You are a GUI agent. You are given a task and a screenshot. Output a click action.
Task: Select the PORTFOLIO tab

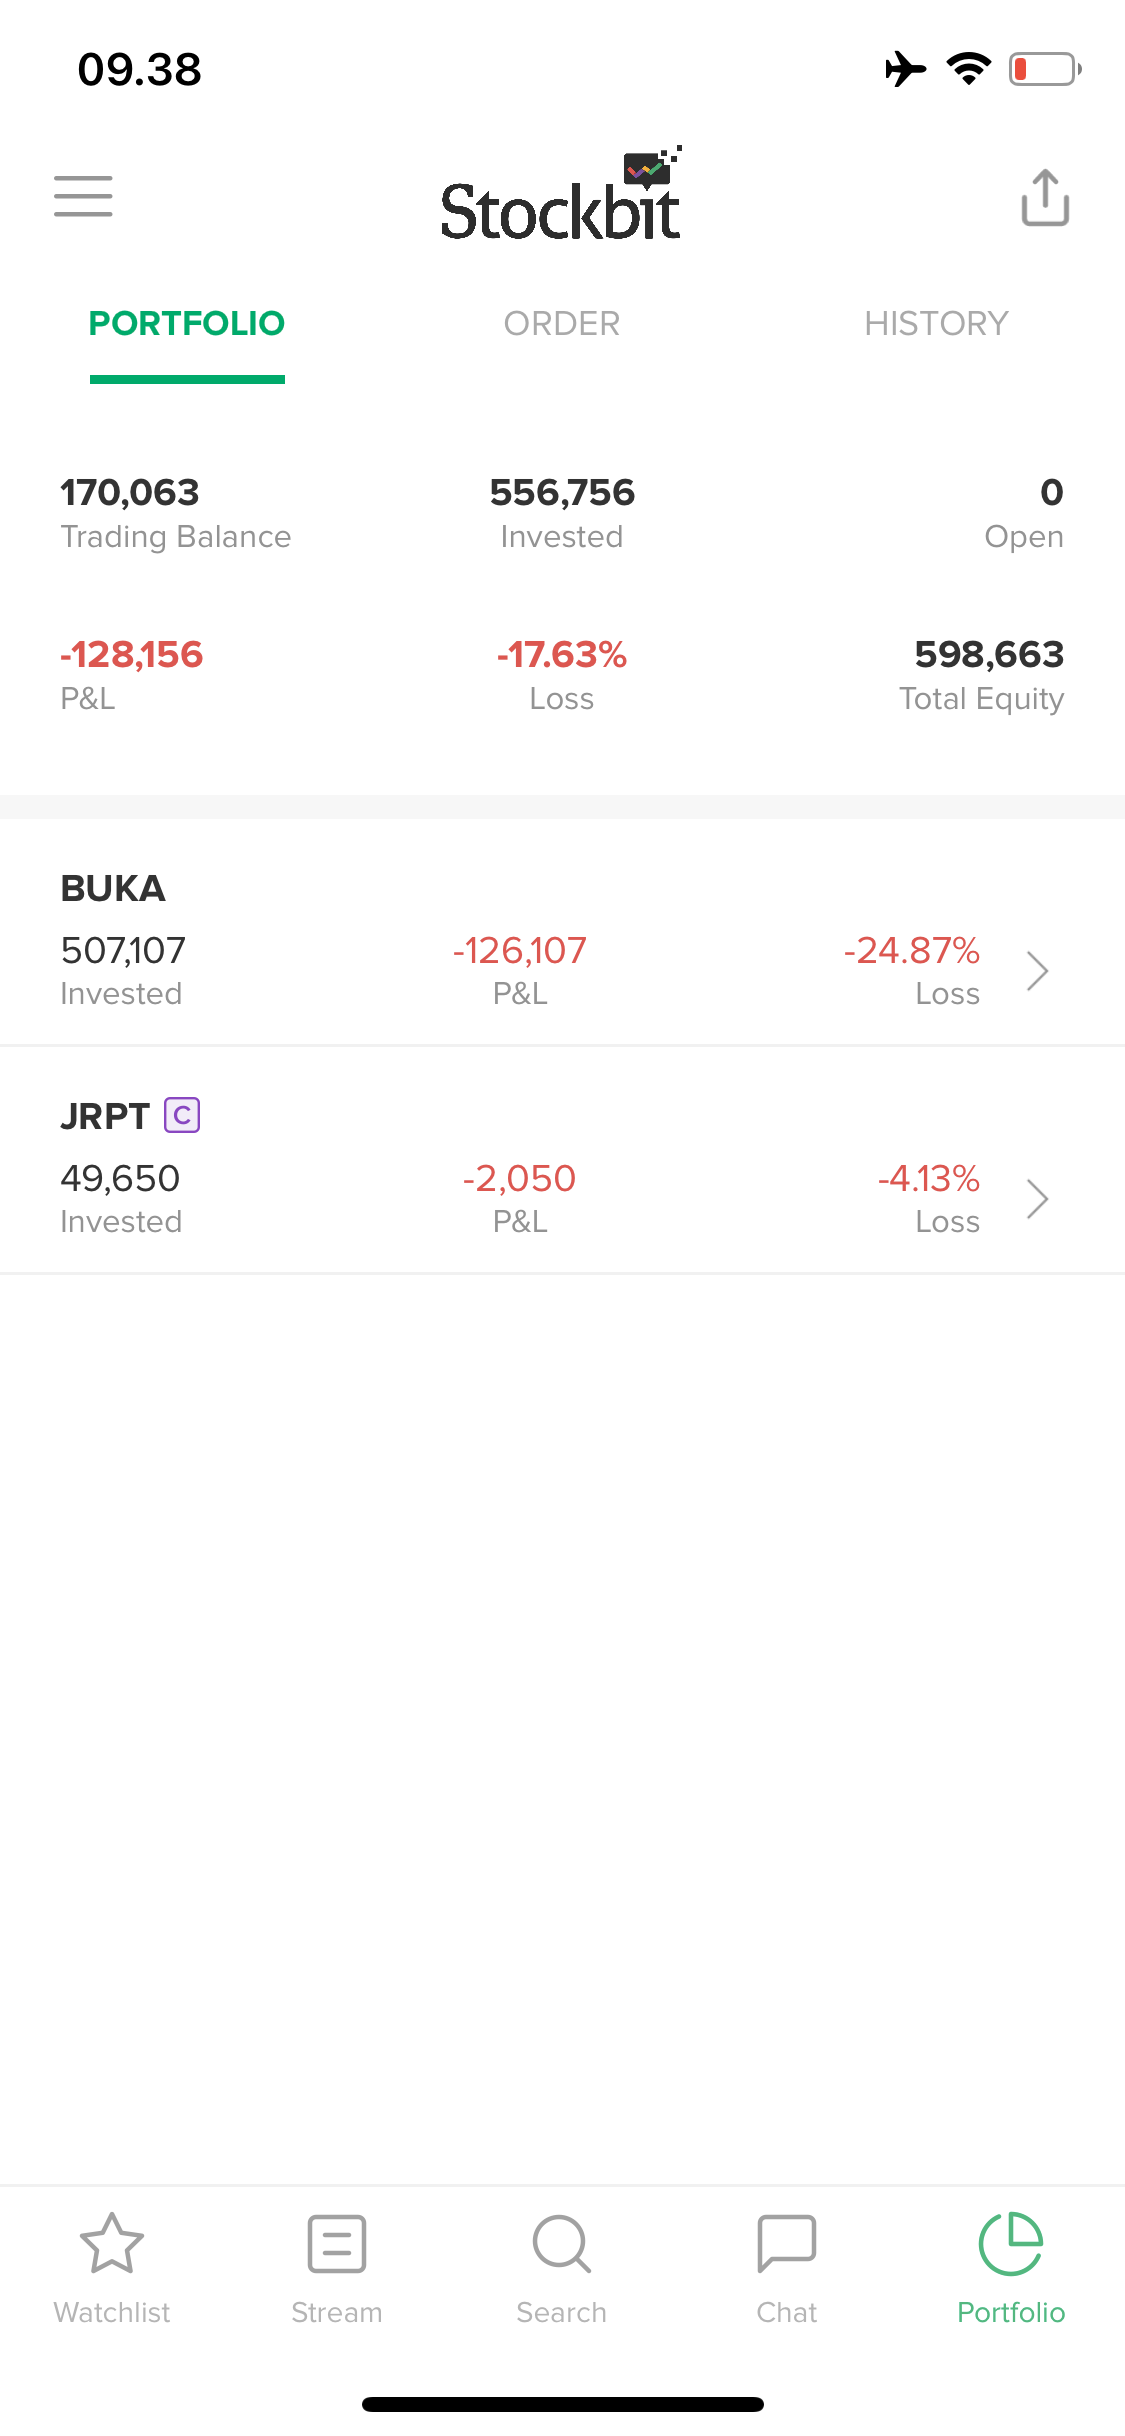(x=187, y=324)
